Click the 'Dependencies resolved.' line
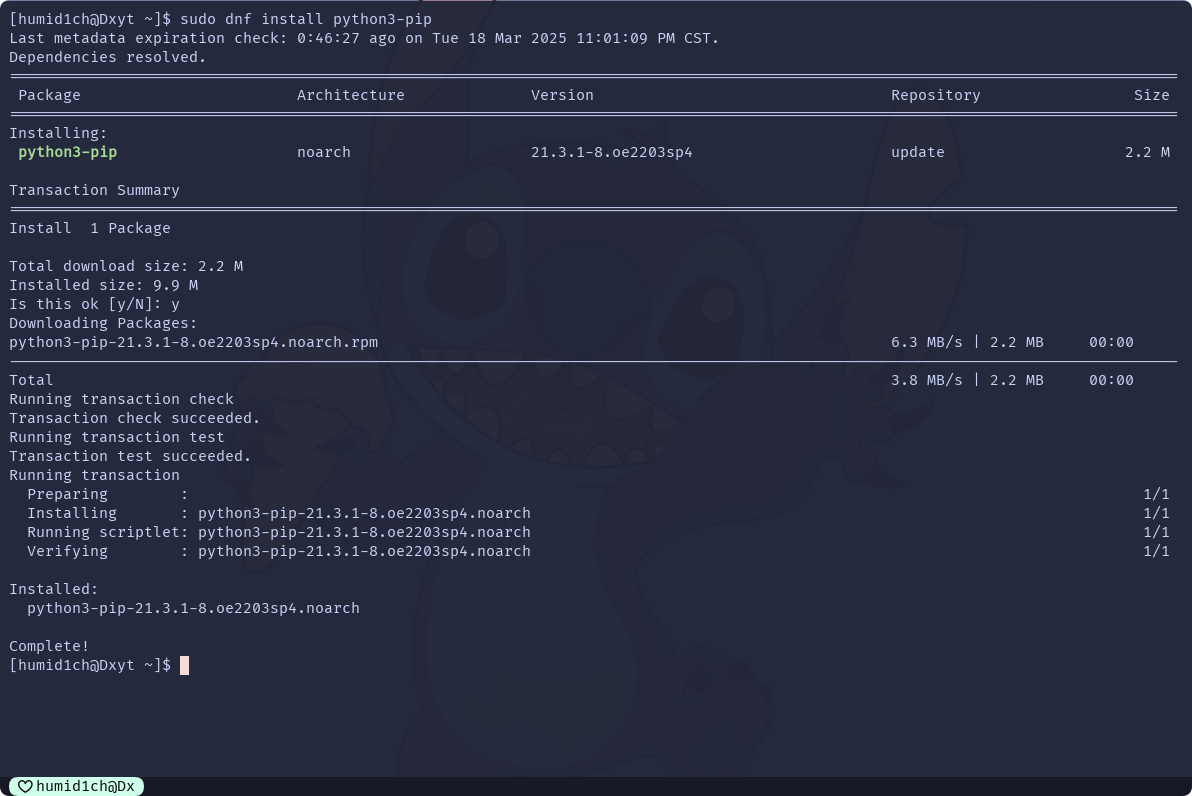 (108, 57)
